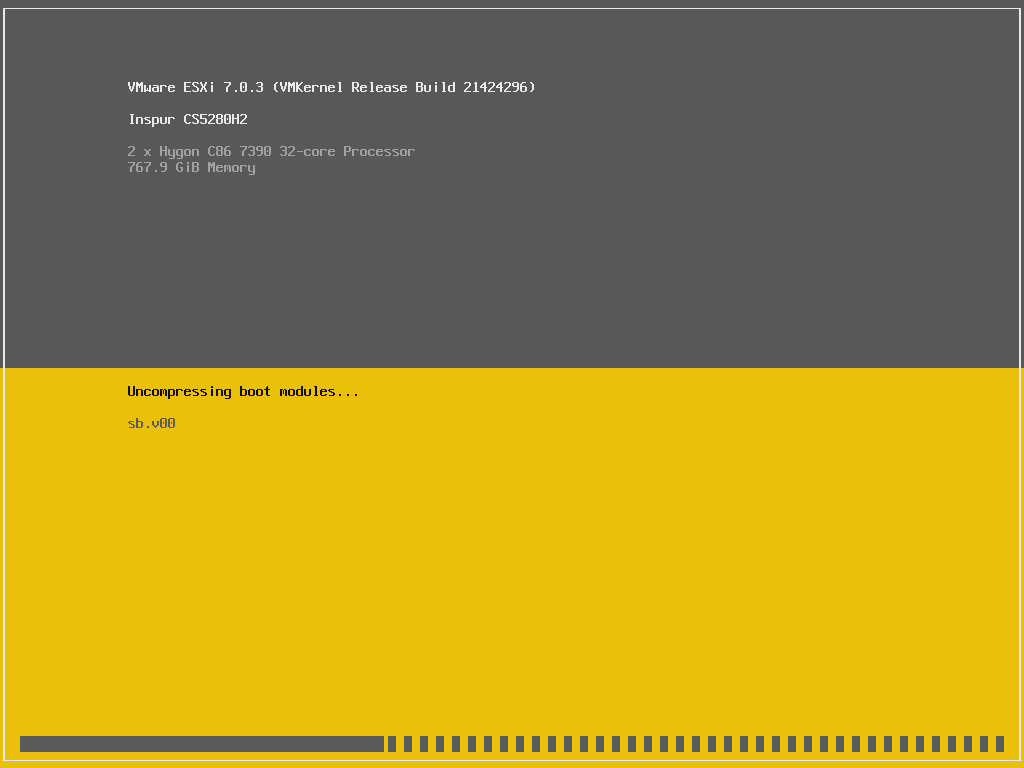Click the last dash of the progress bar
Screen dimensions: 1024x768
(999, 744)
